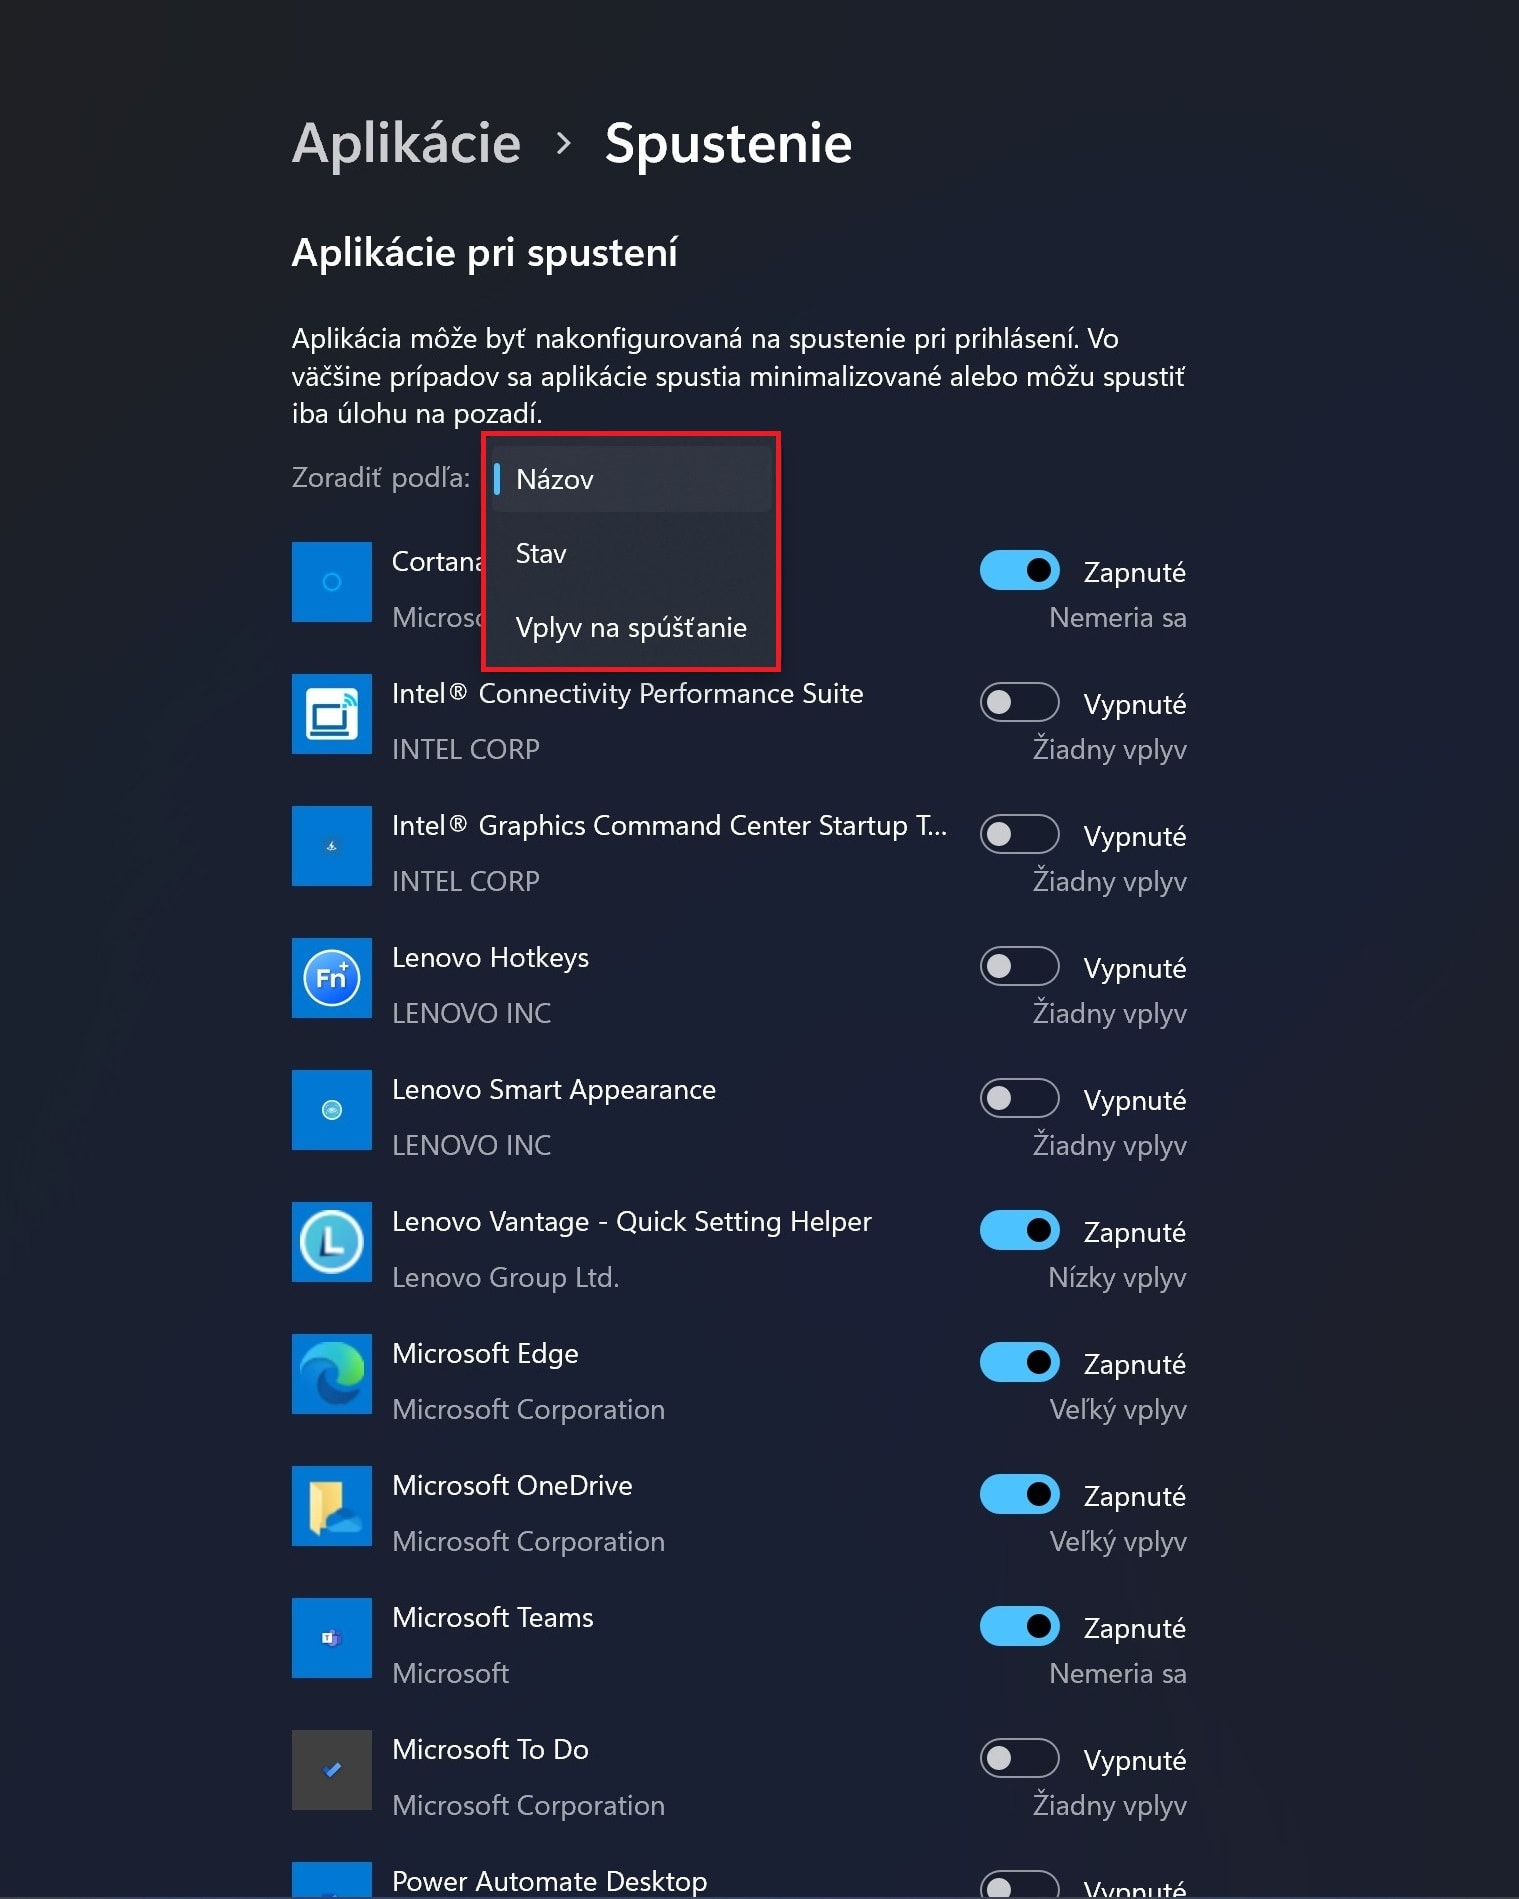Click the Microsoft Teams icon
The width and height of the screenshot is (1519, 1899).
click(332, 1638)
